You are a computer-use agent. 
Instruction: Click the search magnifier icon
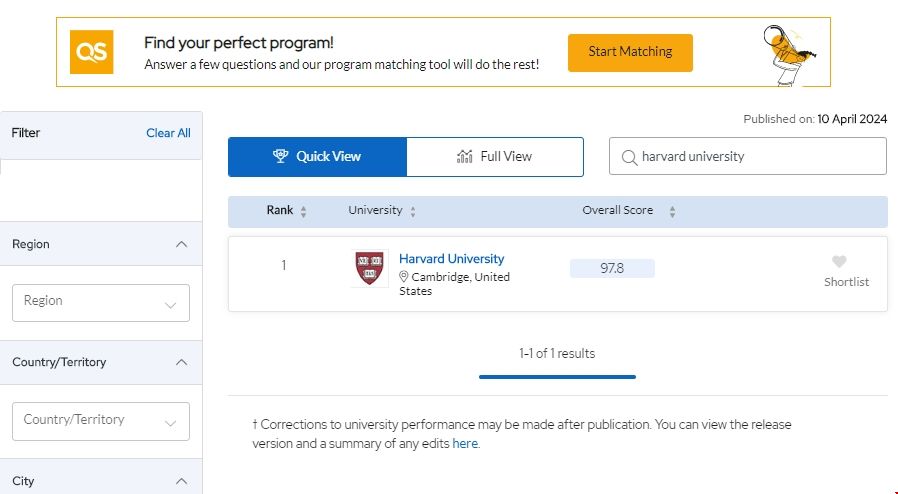629,157
